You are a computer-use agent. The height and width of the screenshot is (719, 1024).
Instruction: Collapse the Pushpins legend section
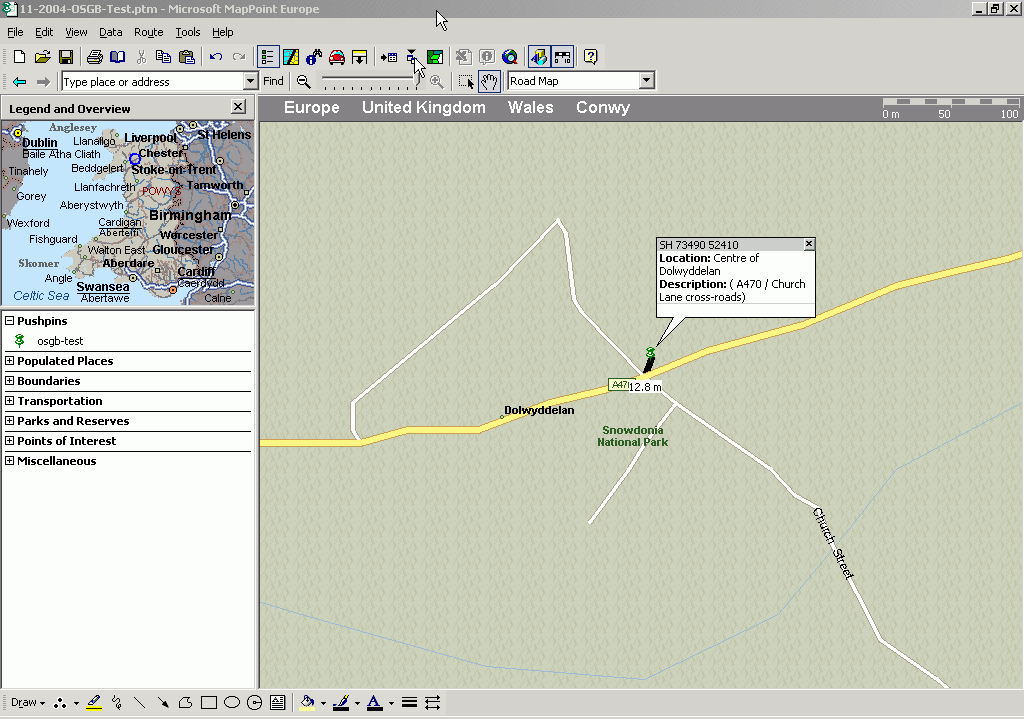(x=10, y=321)
